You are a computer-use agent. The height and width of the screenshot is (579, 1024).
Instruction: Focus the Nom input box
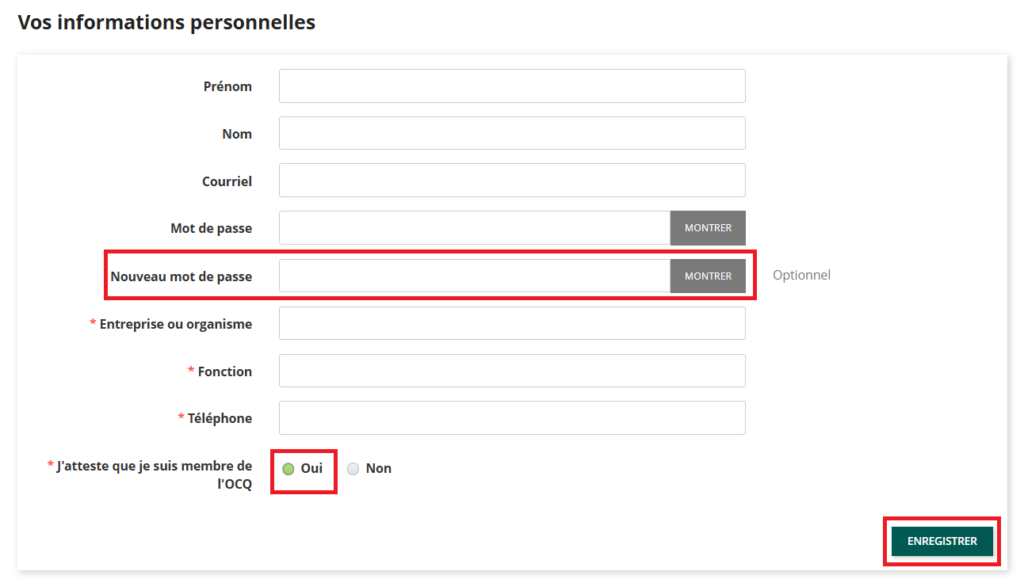(x=512, y=133)
